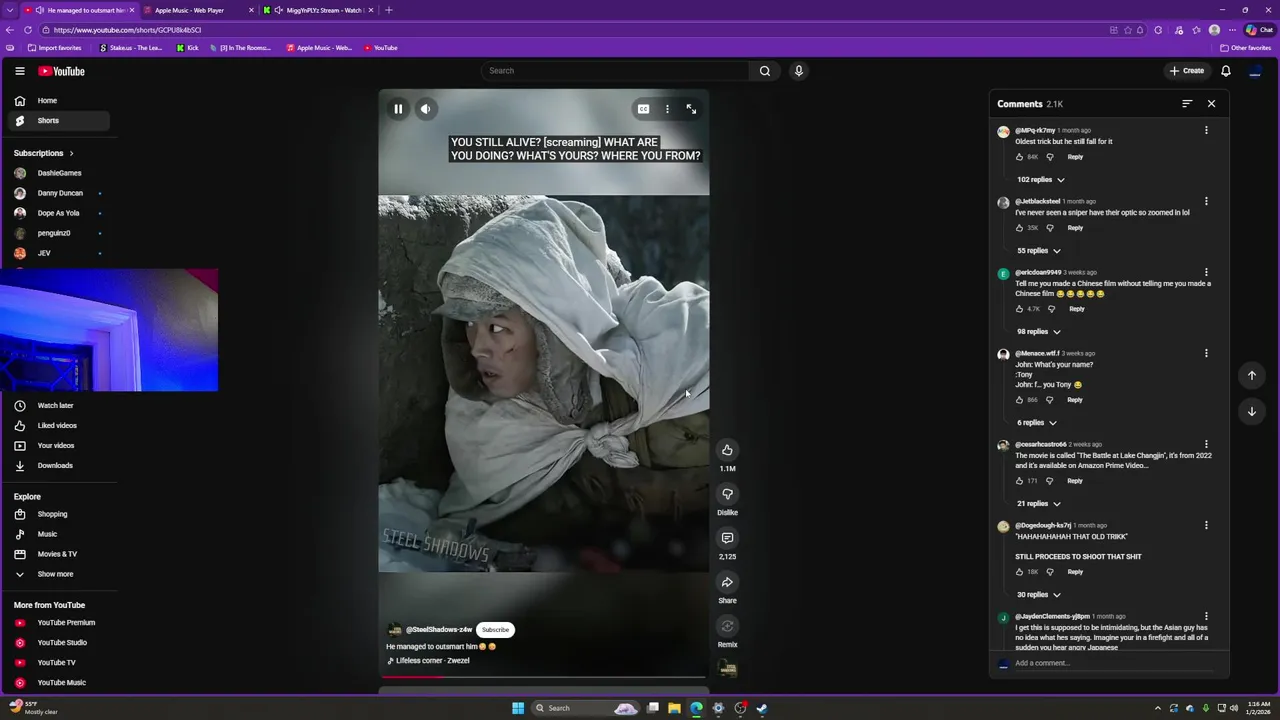Click the YouTube logo
Screen dimensions: 1280x720
pyautogui.click(x=61, y=71)
